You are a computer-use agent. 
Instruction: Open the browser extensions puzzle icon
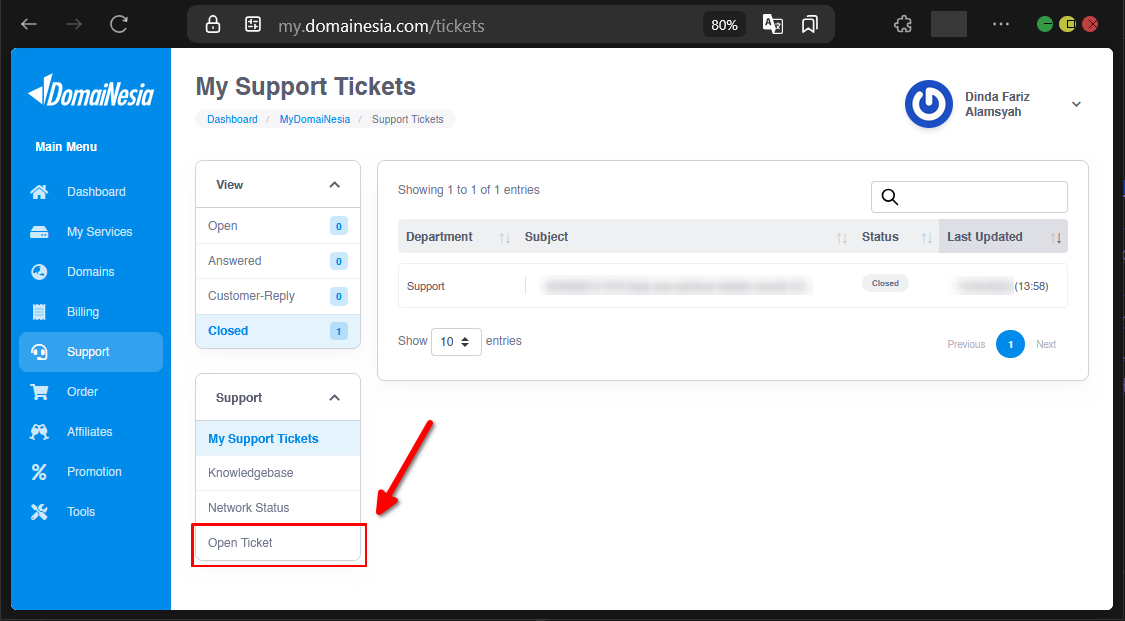[x=903, y=24]
